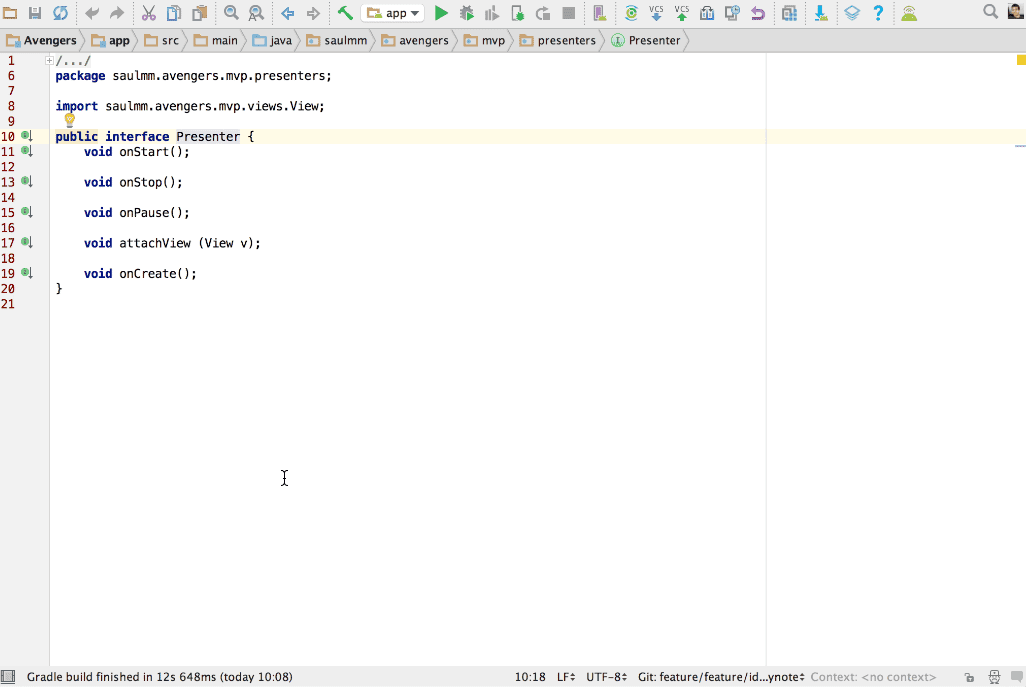The width and height of the screenshot is (1026, 687).
Task: Open the SDK Manager from the toolbar
Action: pos(821,13)
